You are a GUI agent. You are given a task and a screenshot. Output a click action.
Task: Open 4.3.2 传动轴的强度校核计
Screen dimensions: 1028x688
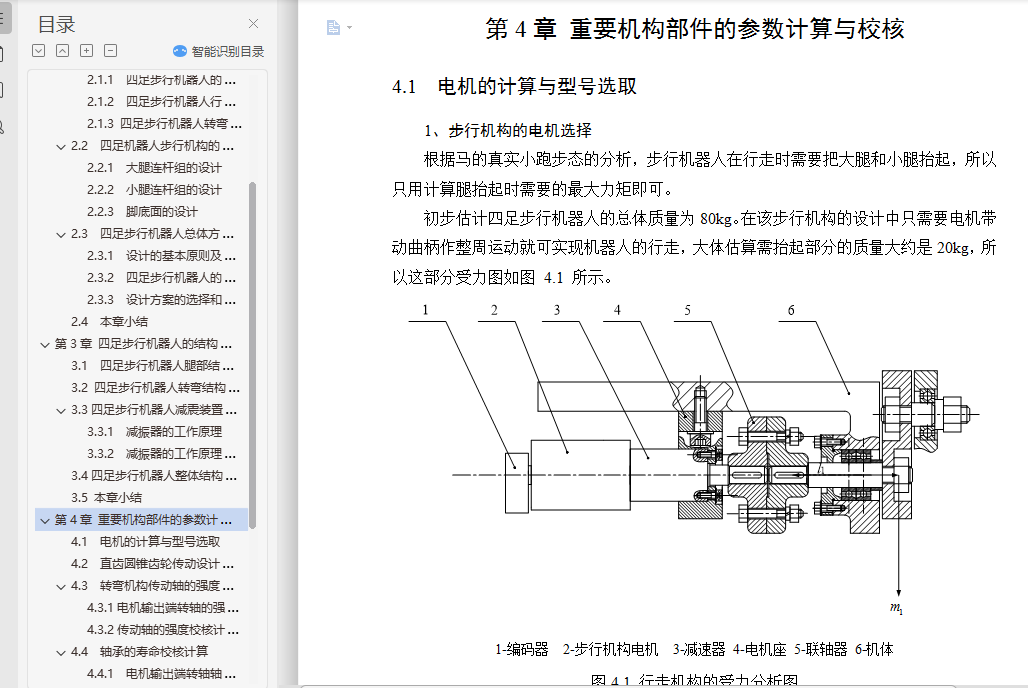click(163, 630)
